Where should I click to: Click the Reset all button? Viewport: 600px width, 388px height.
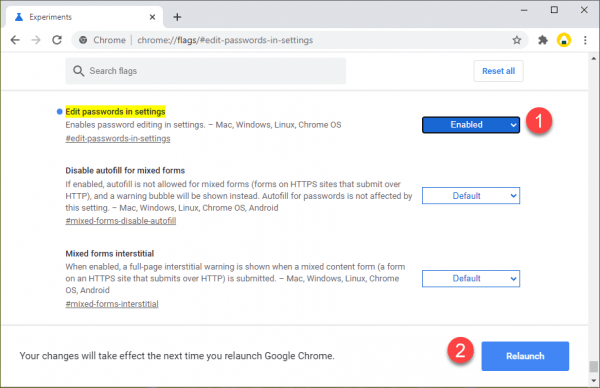(x=498, y=71)
